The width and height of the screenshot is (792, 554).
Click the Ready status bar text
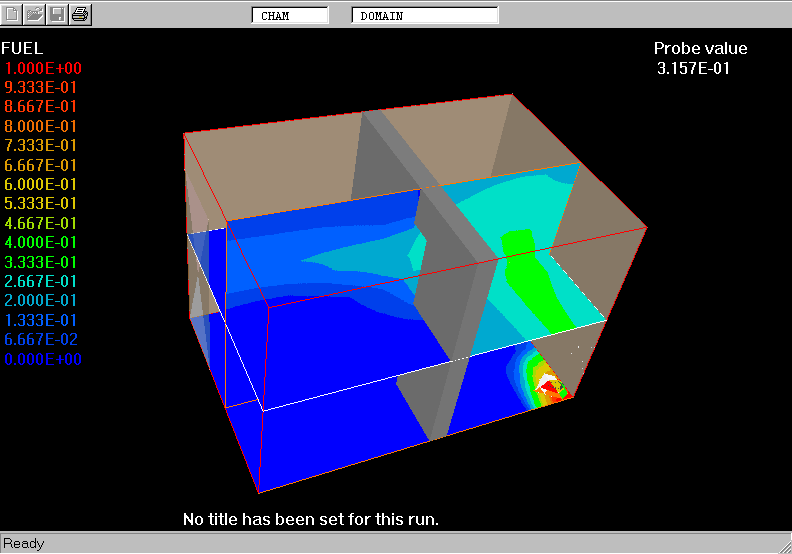(24, 544)
